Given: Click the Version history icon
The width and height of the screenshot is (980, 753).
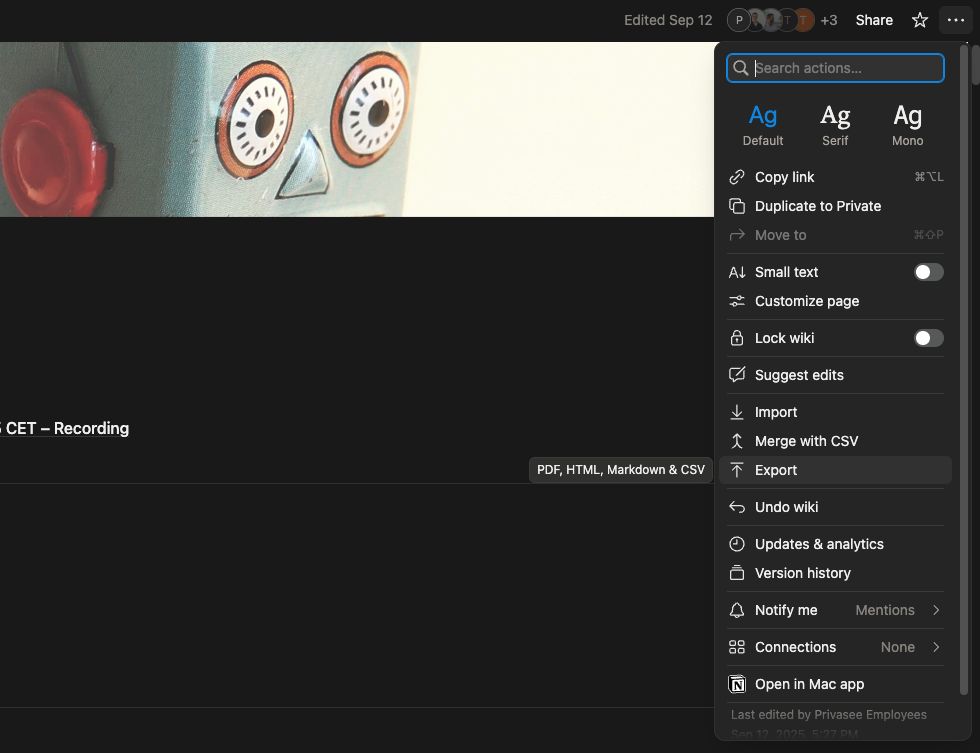Looking at the screenshot, I should coord(737,573).
